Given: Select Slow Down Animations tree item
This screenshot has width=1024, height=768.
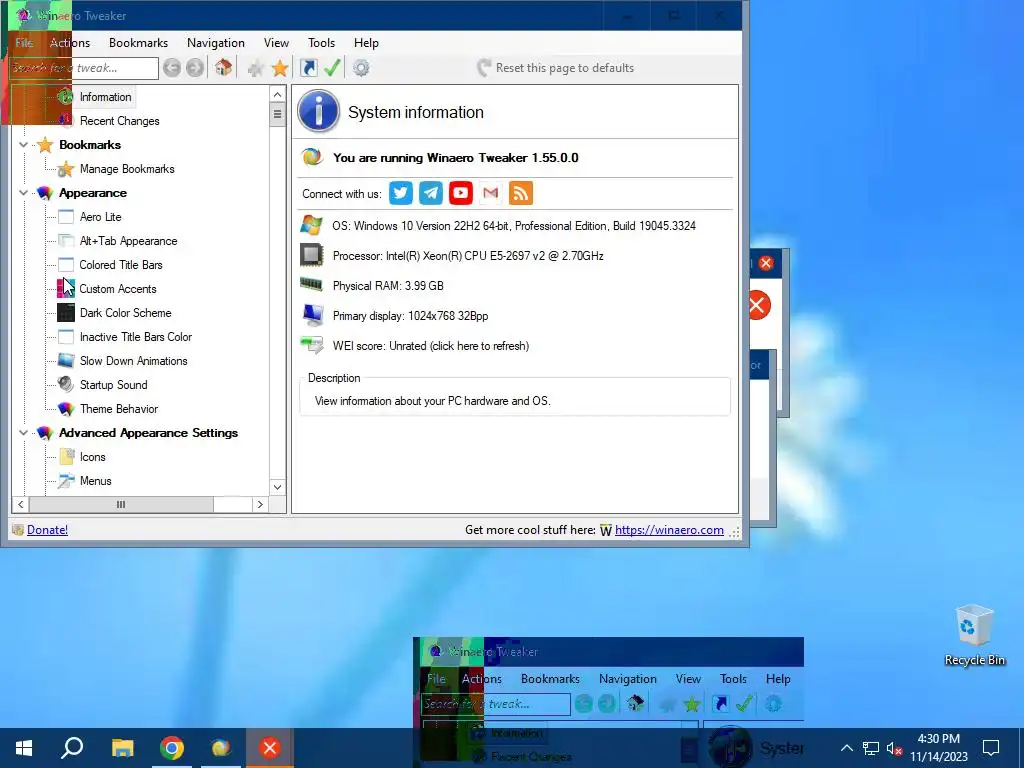Looking at the screenshot, I should (133, 361).
